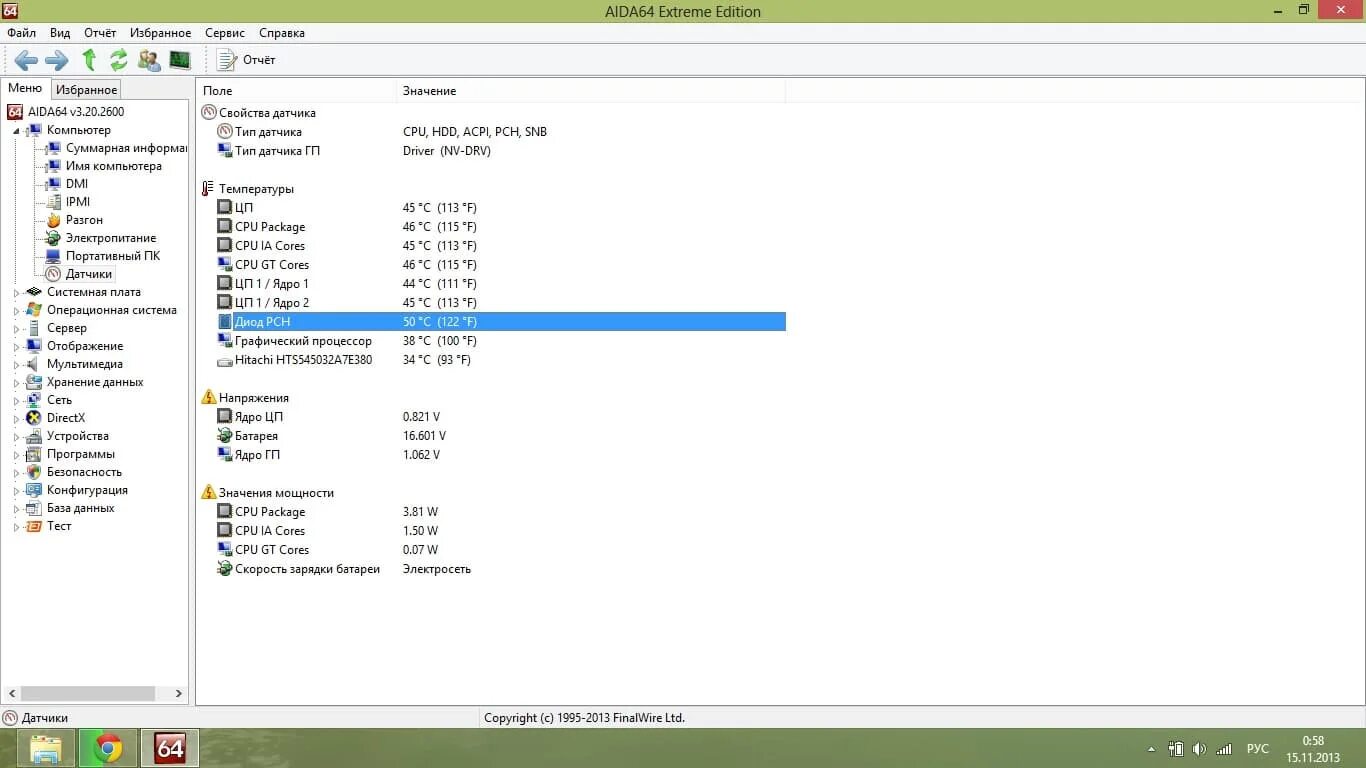The width and height of the screenshot is (1366, 768).
Task: Expand the Сервер node
Action: pos(16,329)
